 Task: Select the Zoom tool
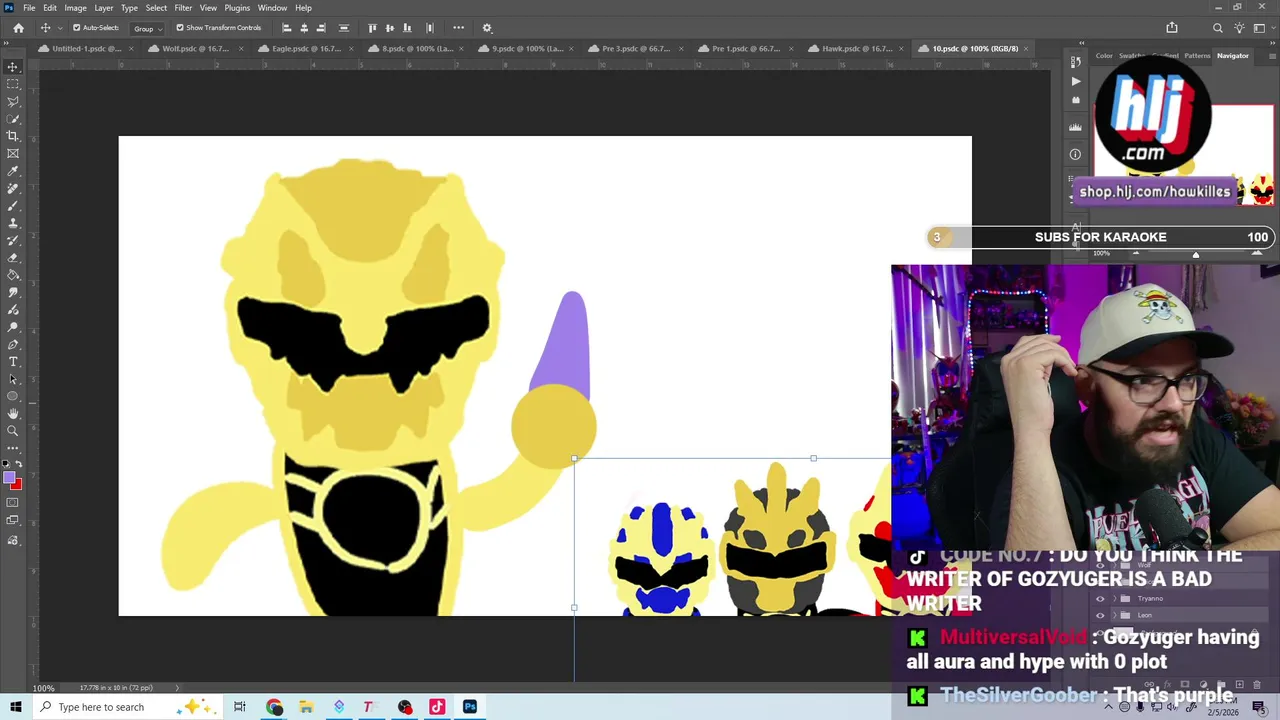pos(13,431)
